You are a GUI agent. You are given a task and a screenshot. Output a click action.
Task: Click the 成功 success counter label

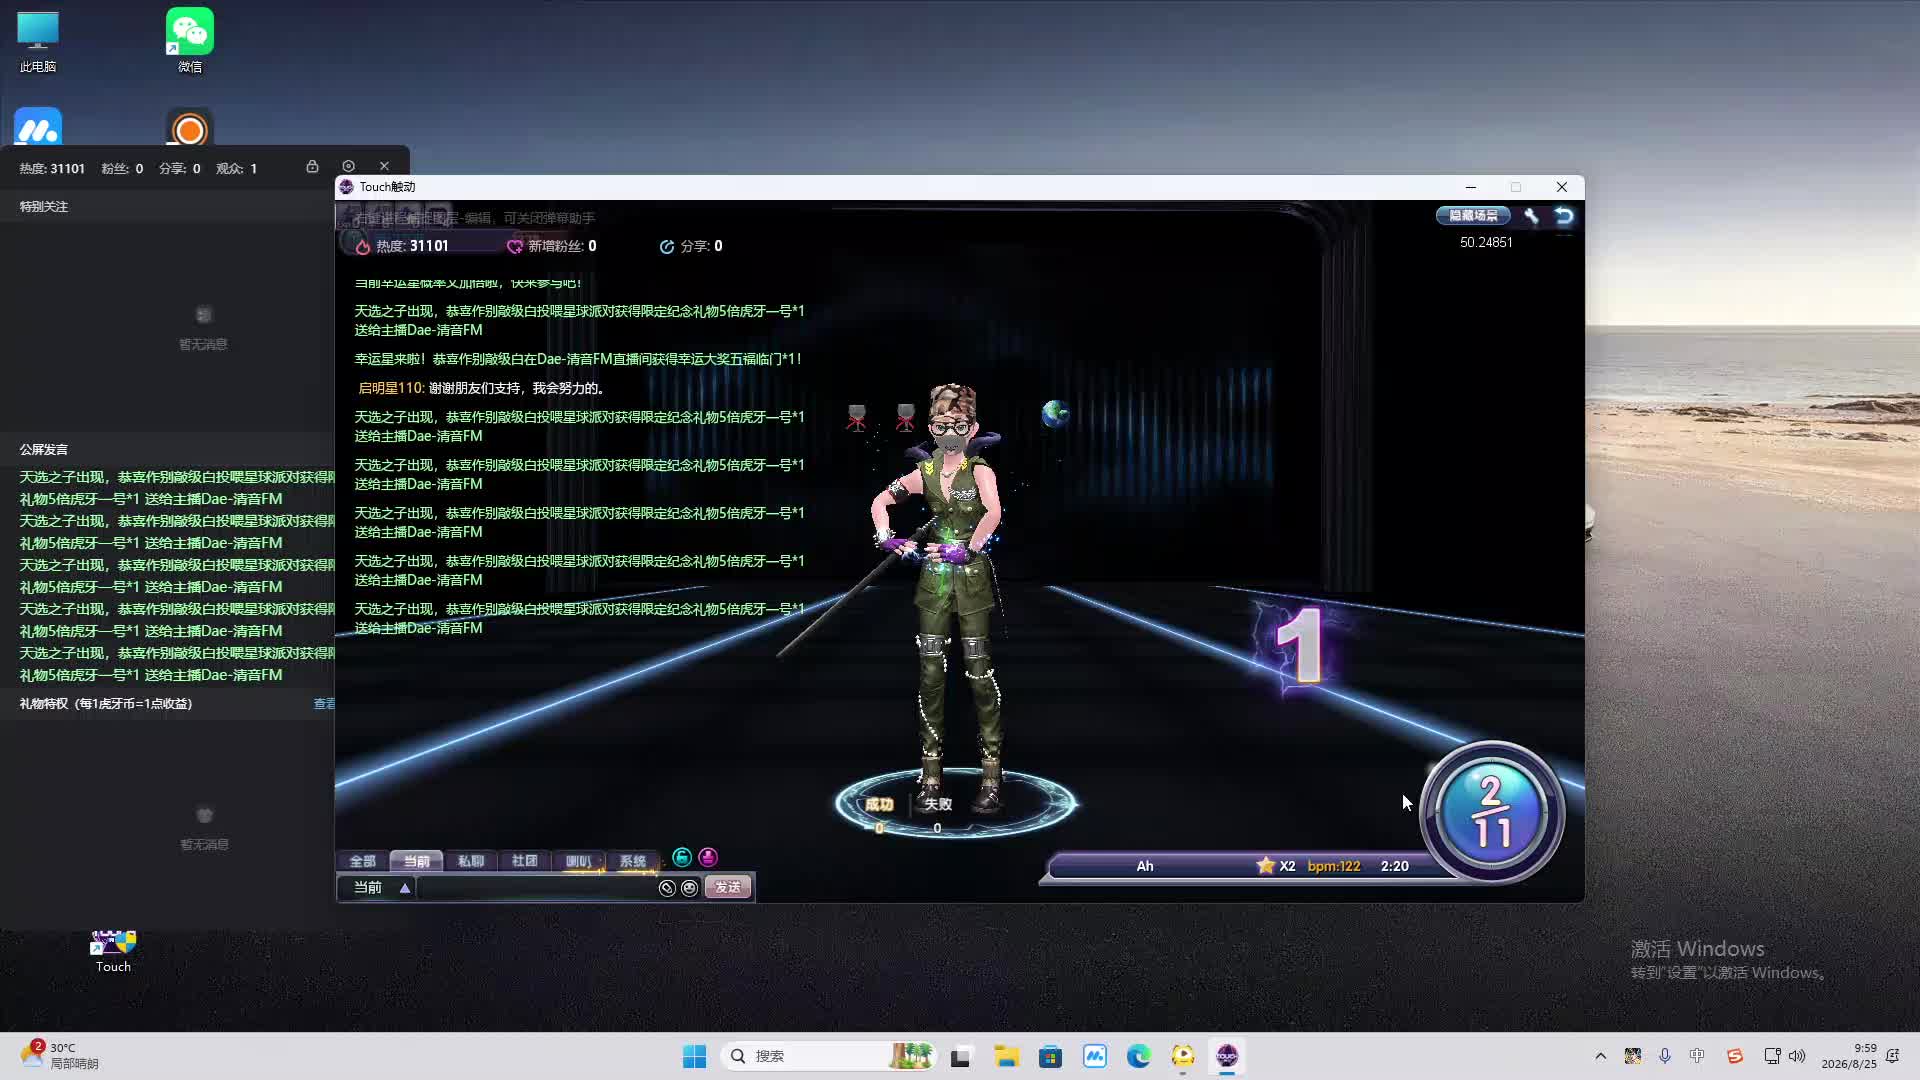click(x=879, y=804)
